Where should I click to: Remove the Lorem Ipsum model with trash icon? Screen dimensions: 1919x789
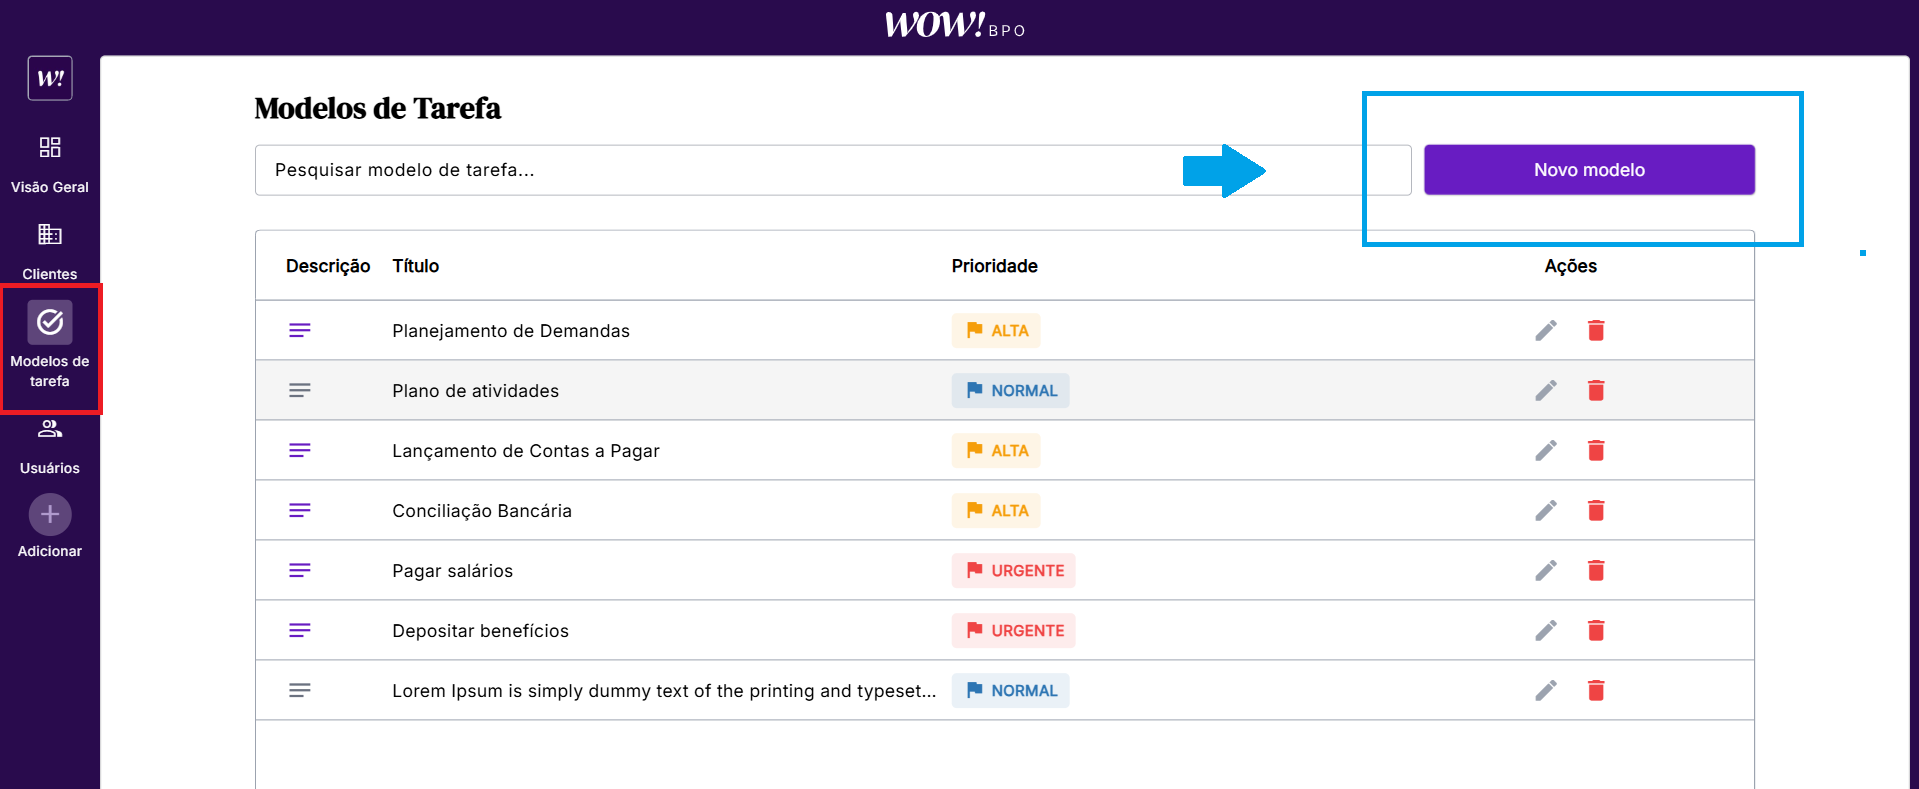[1595, 691]
